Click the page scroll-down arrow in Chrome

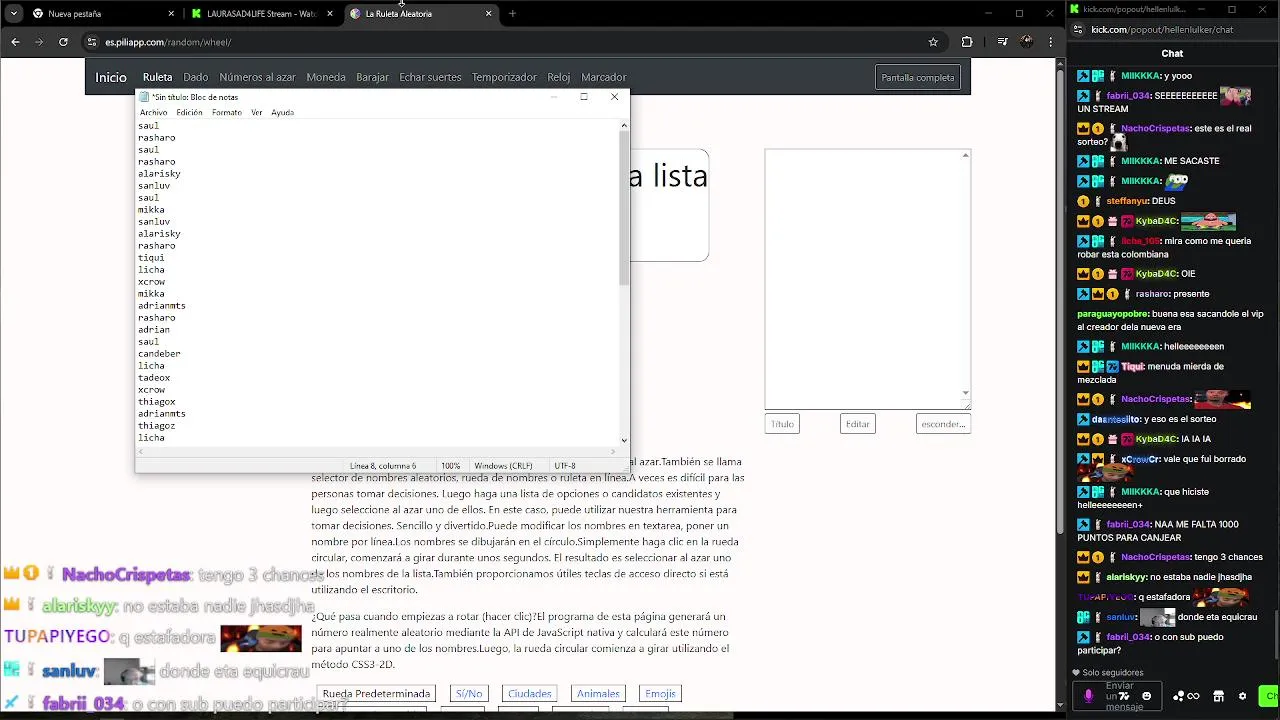coord(1061,706)
